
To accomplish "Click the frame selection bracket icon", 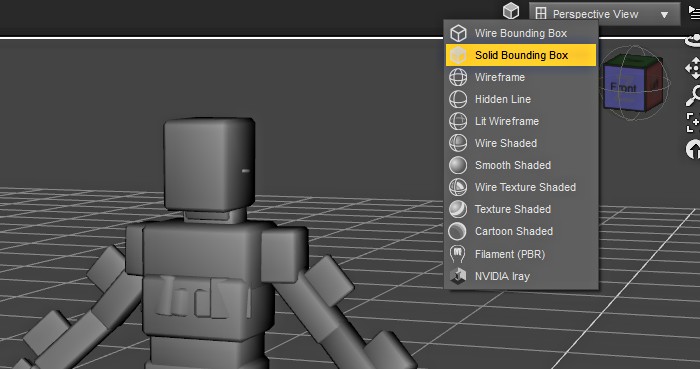I will (693, 122).
